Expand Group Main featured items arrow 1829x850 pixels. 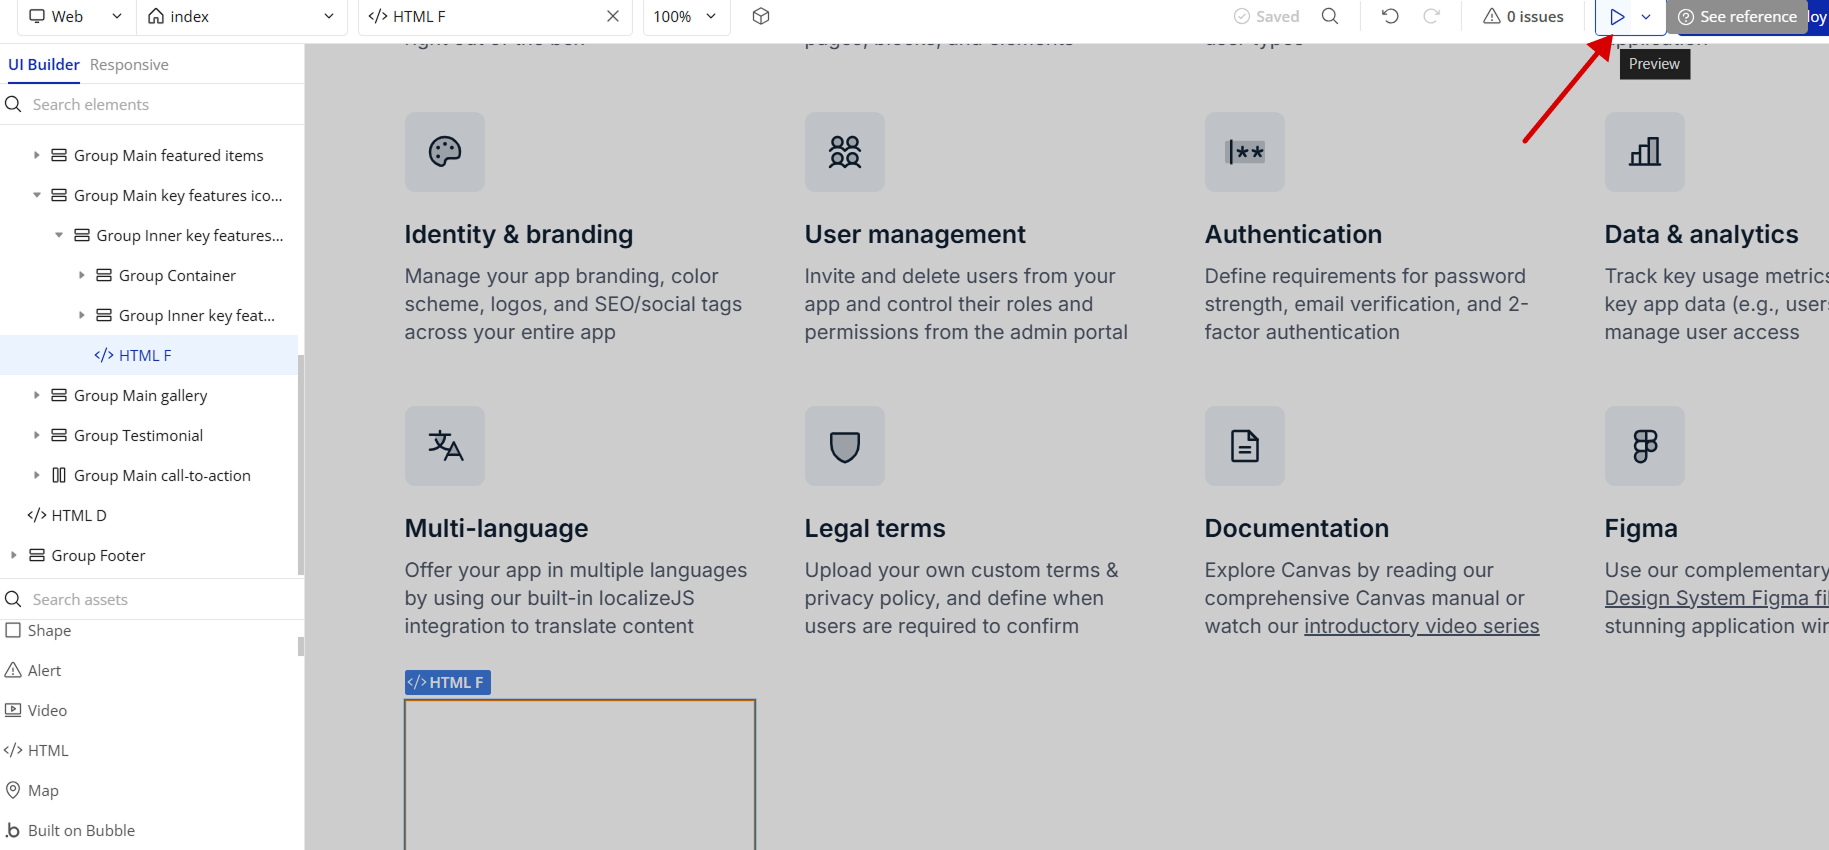click(37, 155)
